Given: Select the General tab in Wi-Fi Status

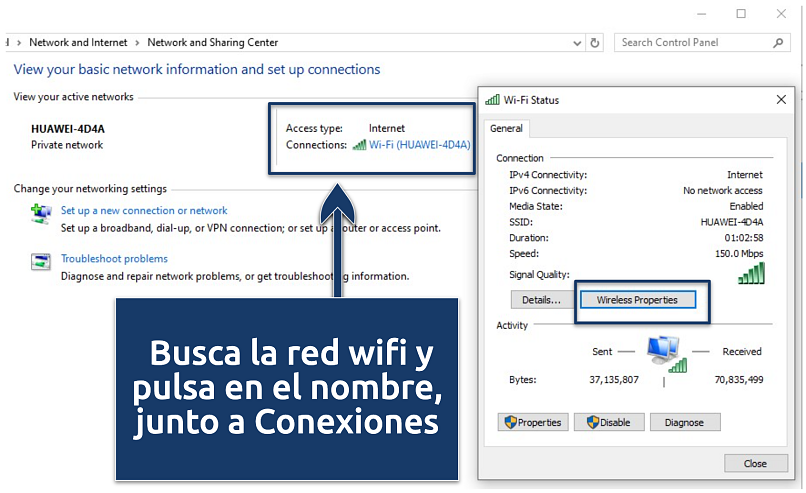Looking at the screenshot, I should (506, 129).
